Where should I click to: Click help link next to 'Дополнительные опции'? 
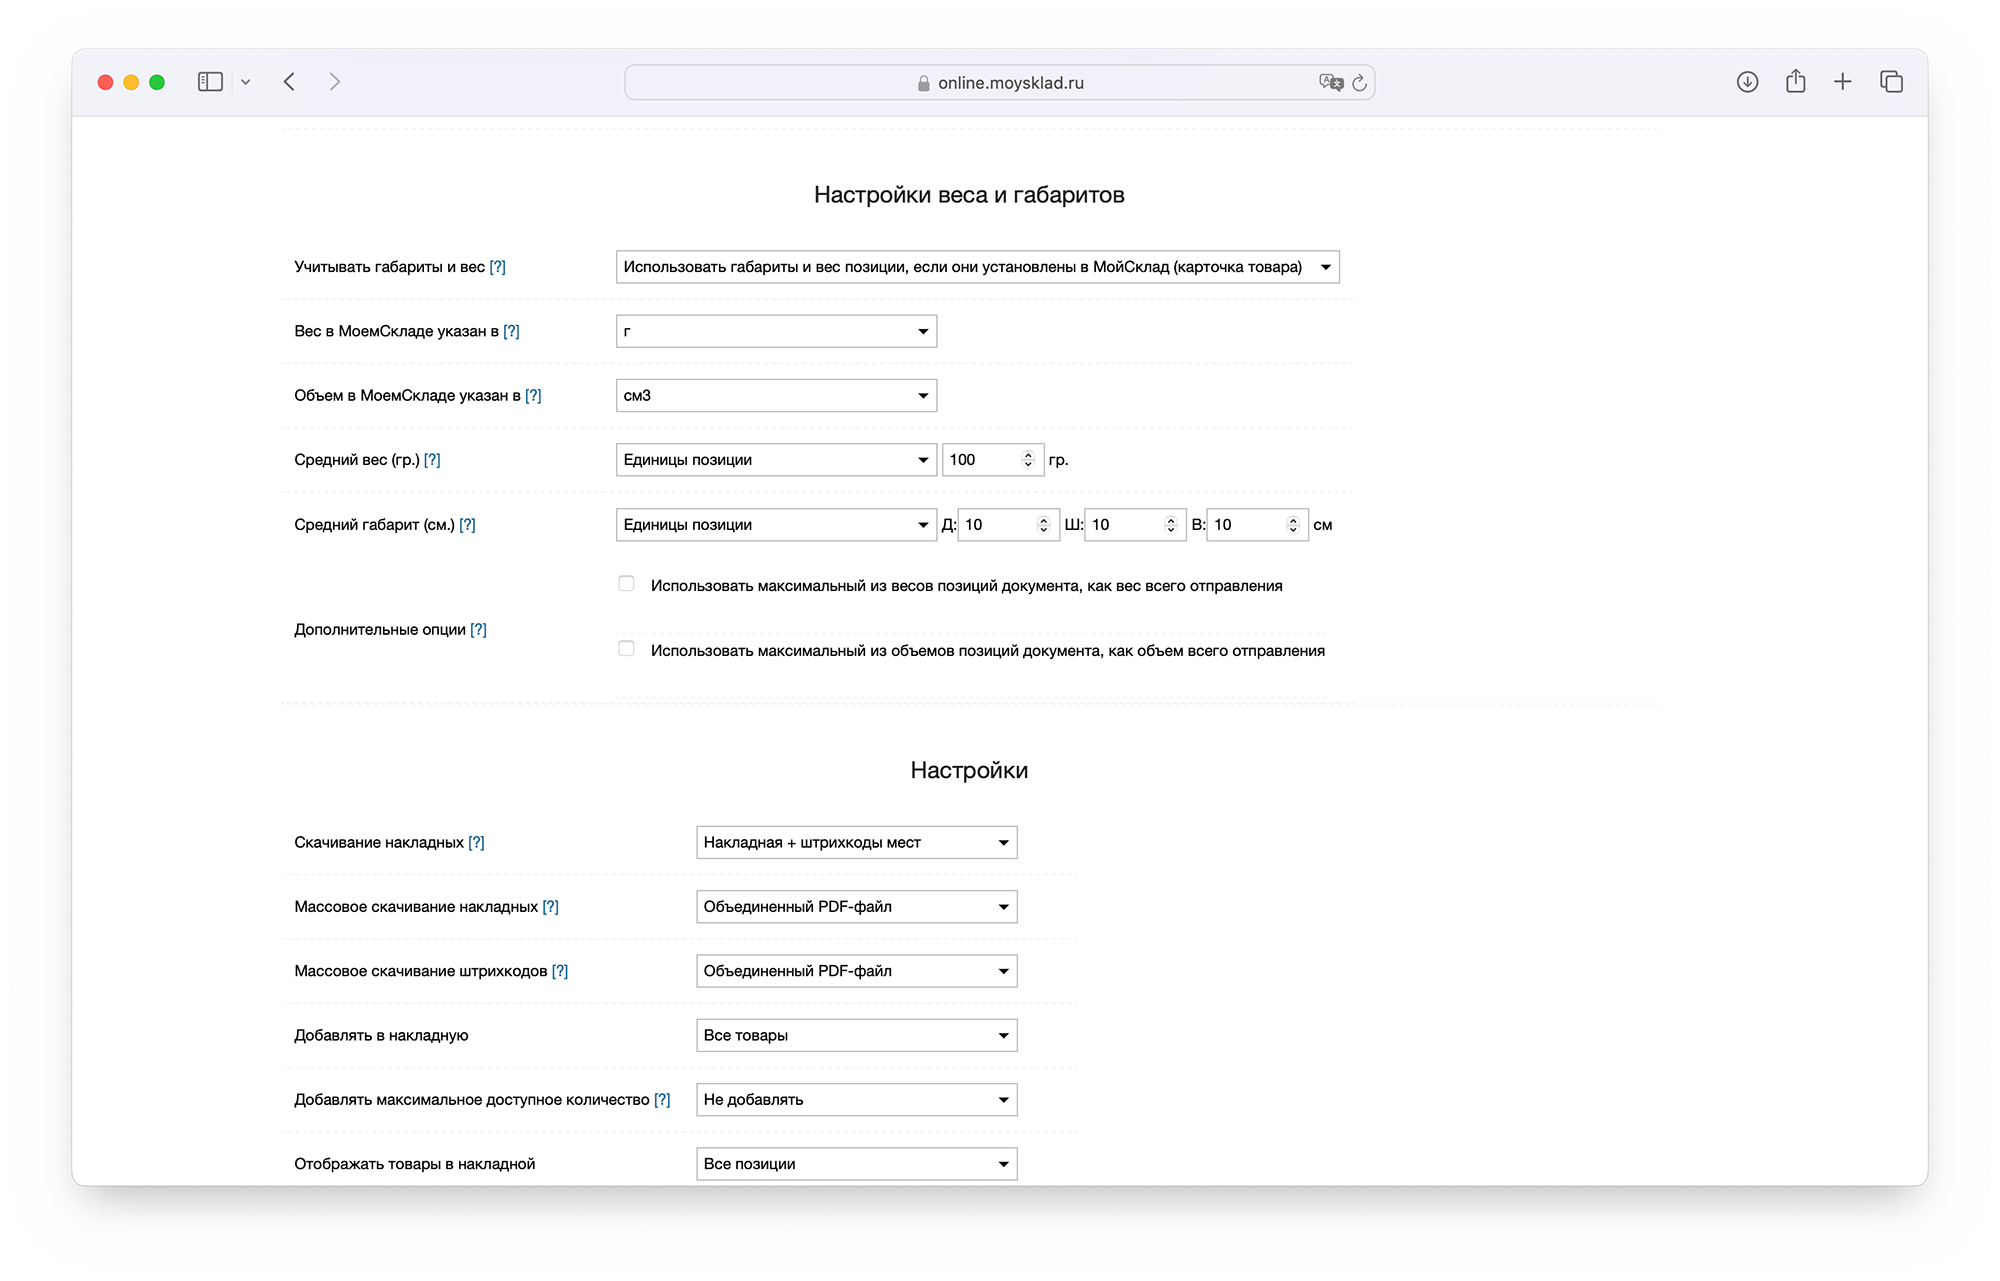[478, 629]
